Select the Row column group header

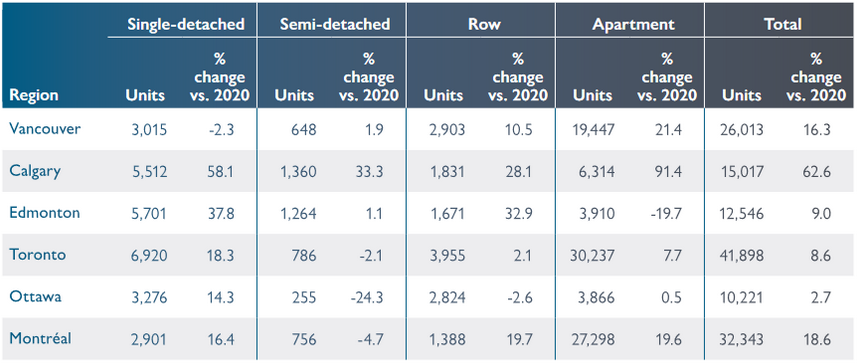click(484, 25)
